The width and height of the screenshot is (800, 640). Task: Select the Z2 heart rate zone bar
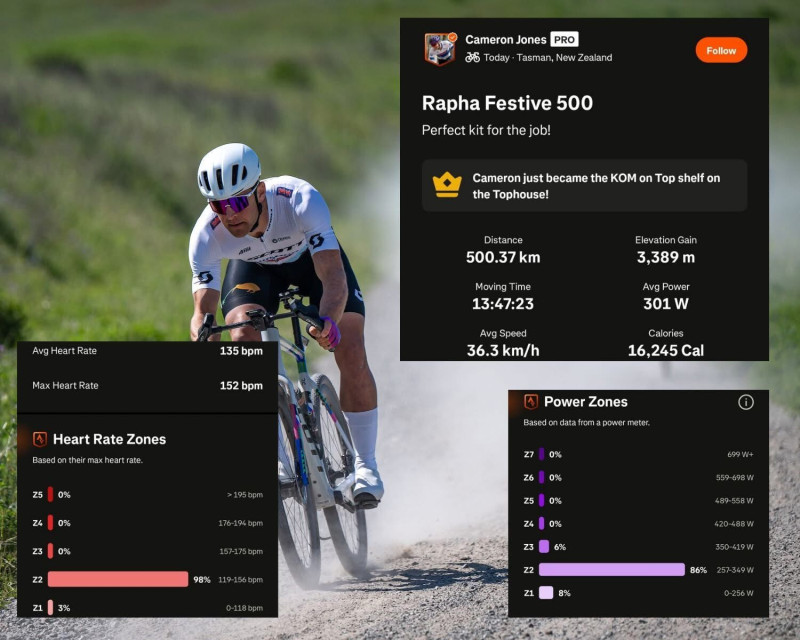click(118, 579)
